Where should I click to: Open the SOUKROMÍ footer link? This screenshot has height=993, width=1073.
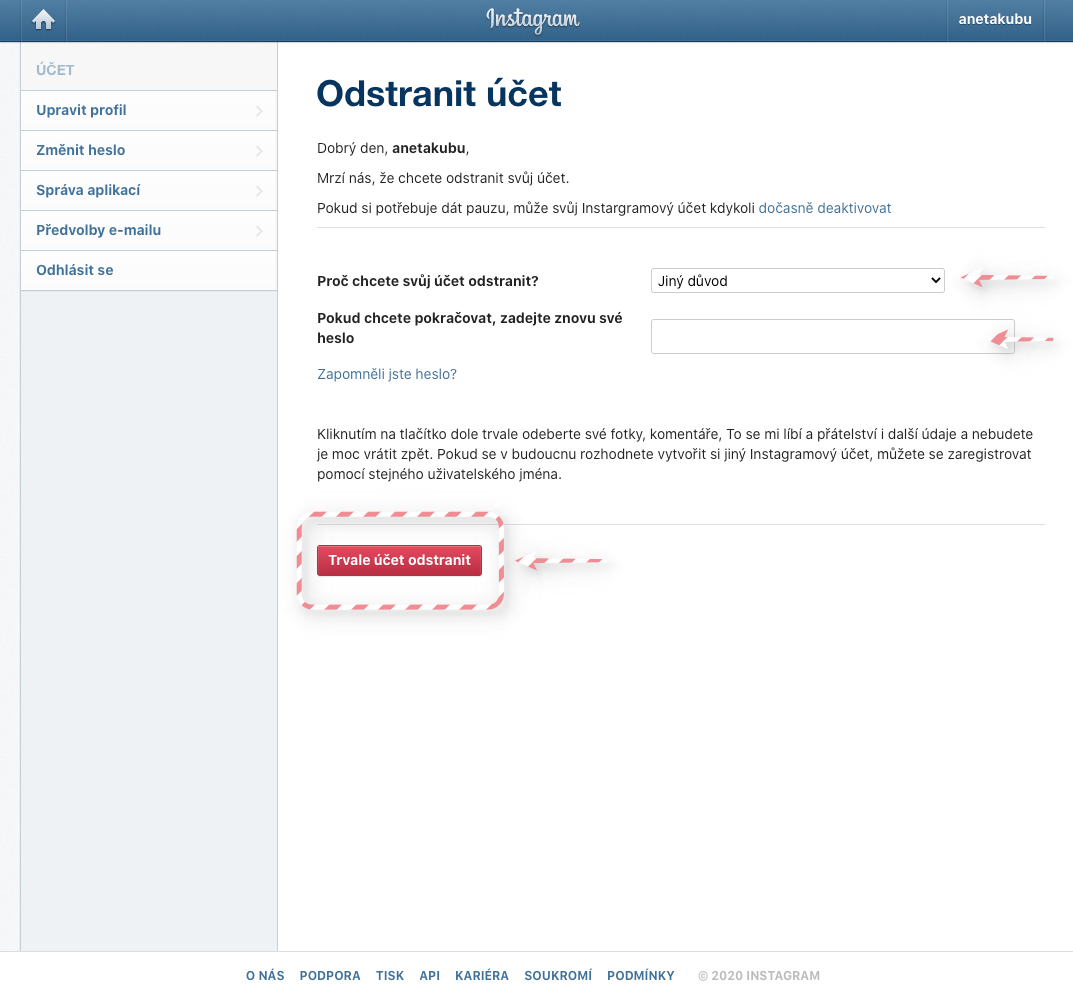coord(558,976)
